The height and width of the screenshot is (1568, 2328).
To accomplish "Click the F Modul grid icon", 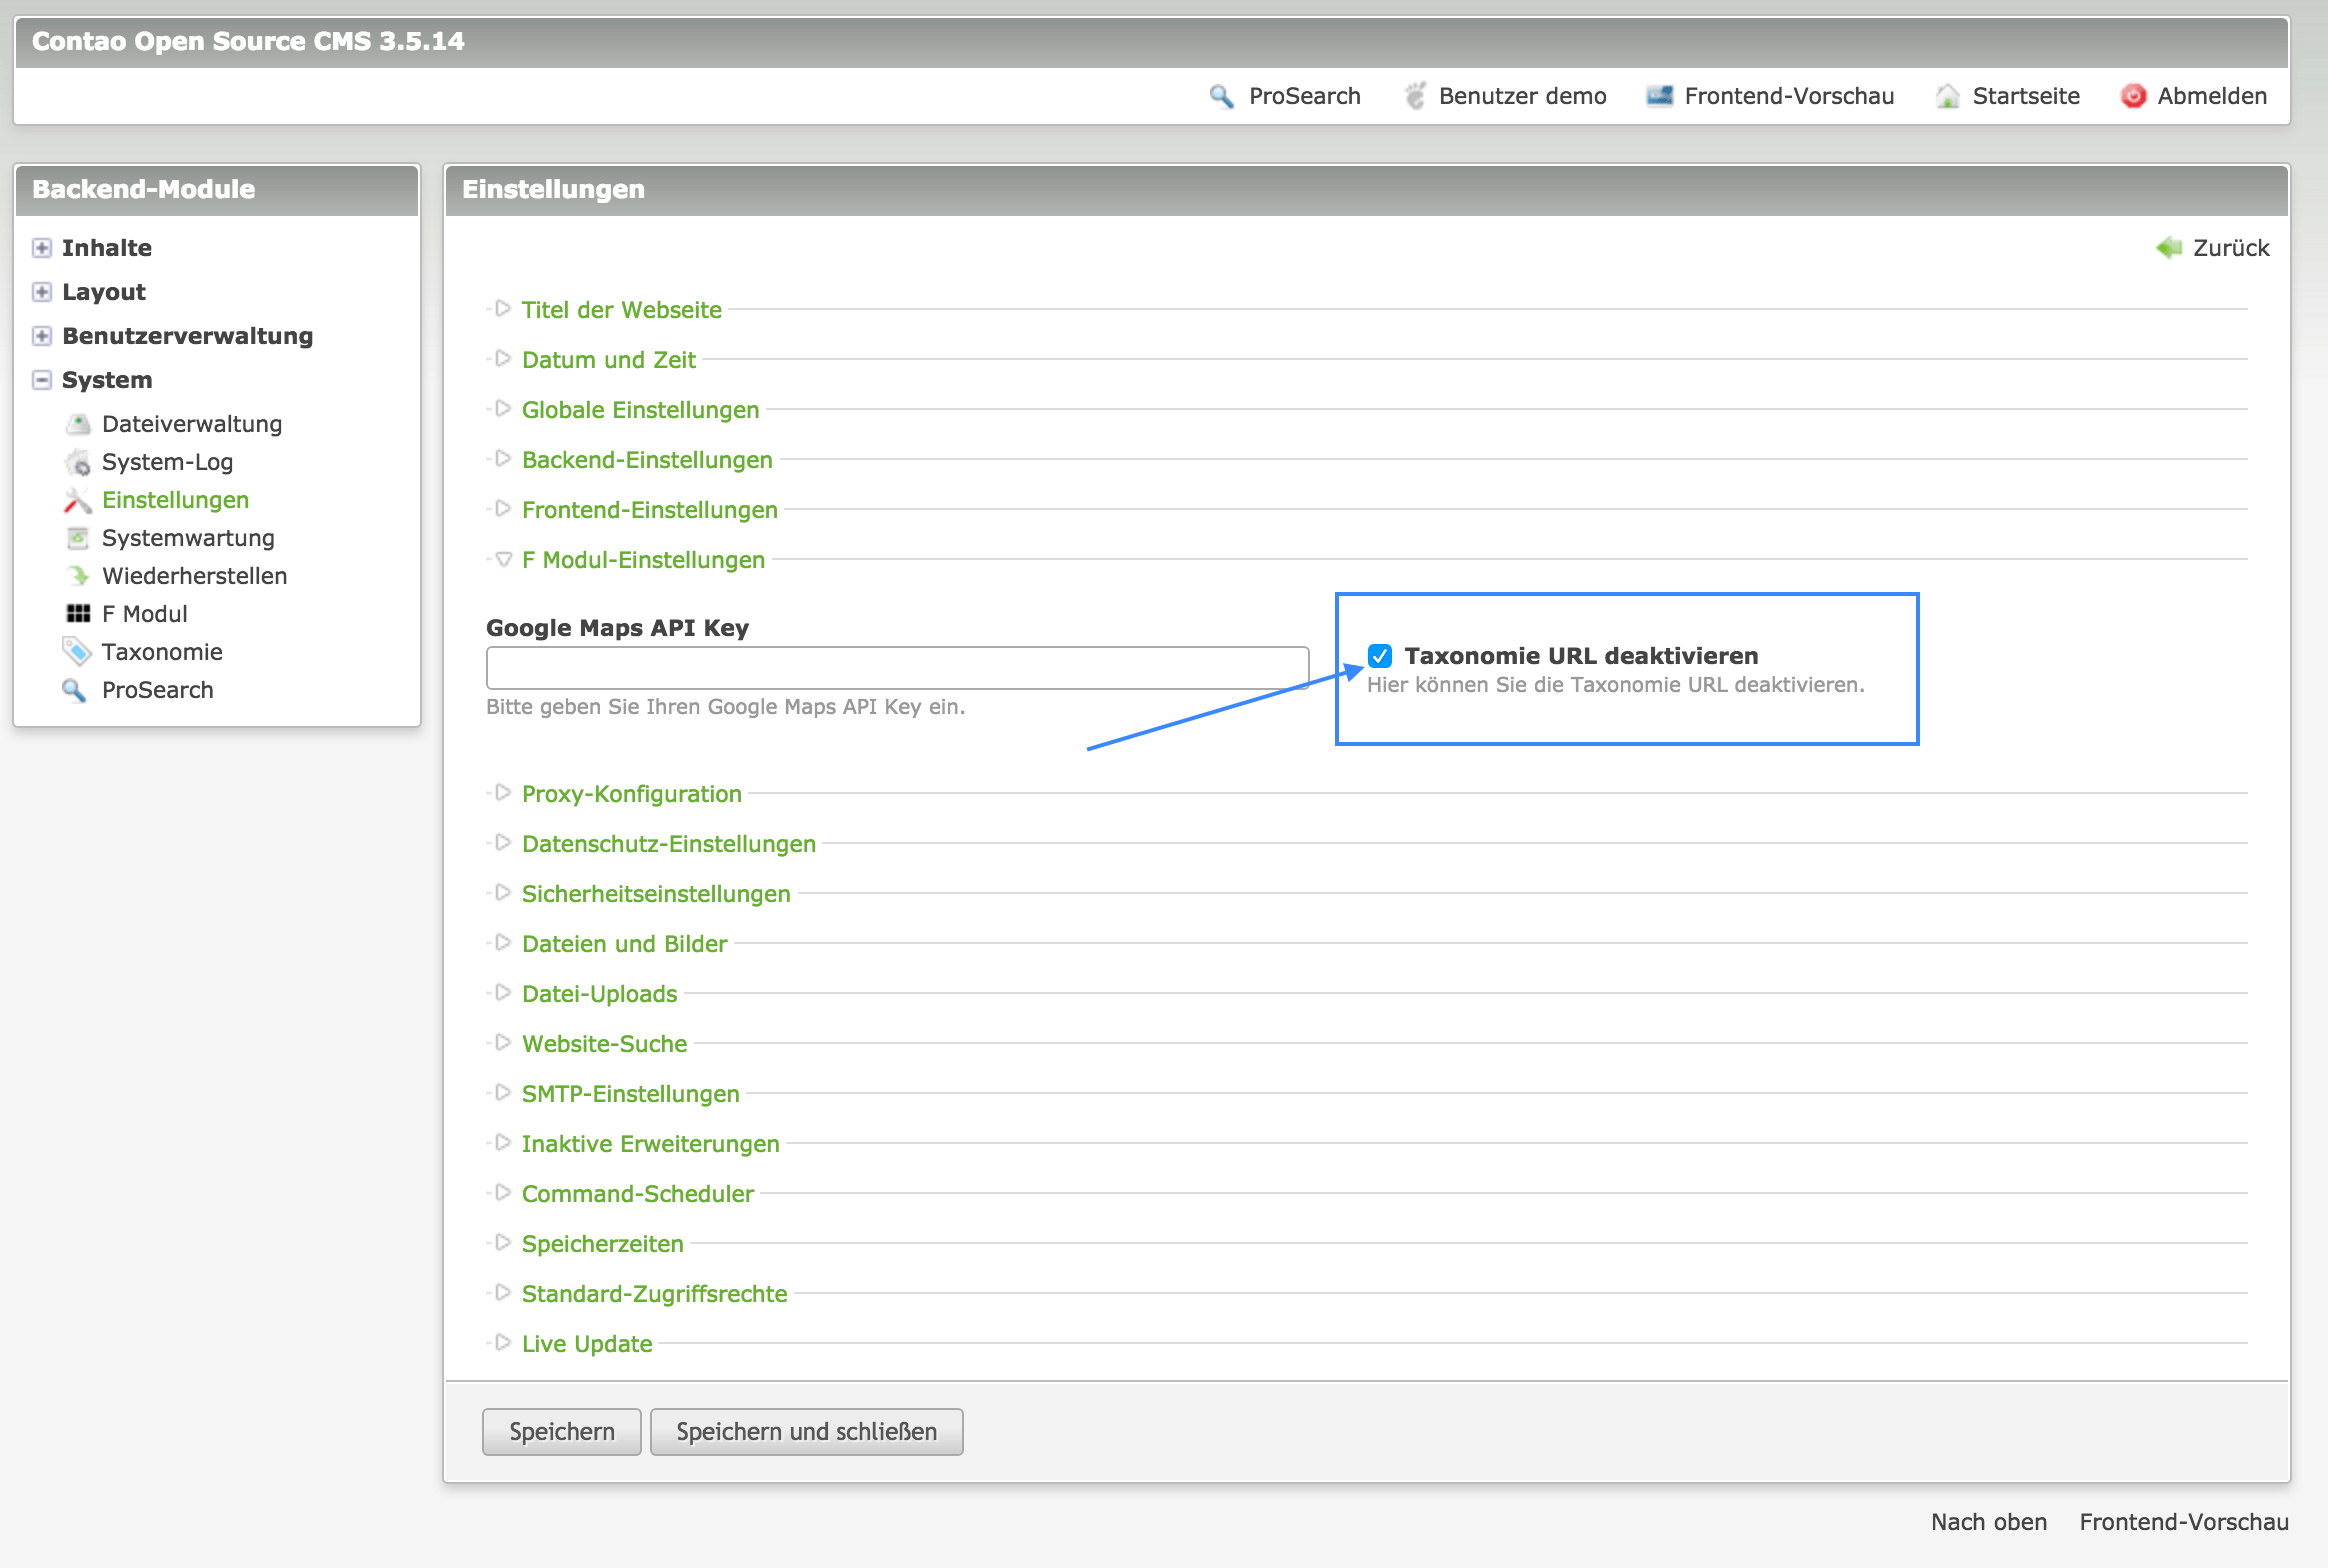I will [78, 614].
